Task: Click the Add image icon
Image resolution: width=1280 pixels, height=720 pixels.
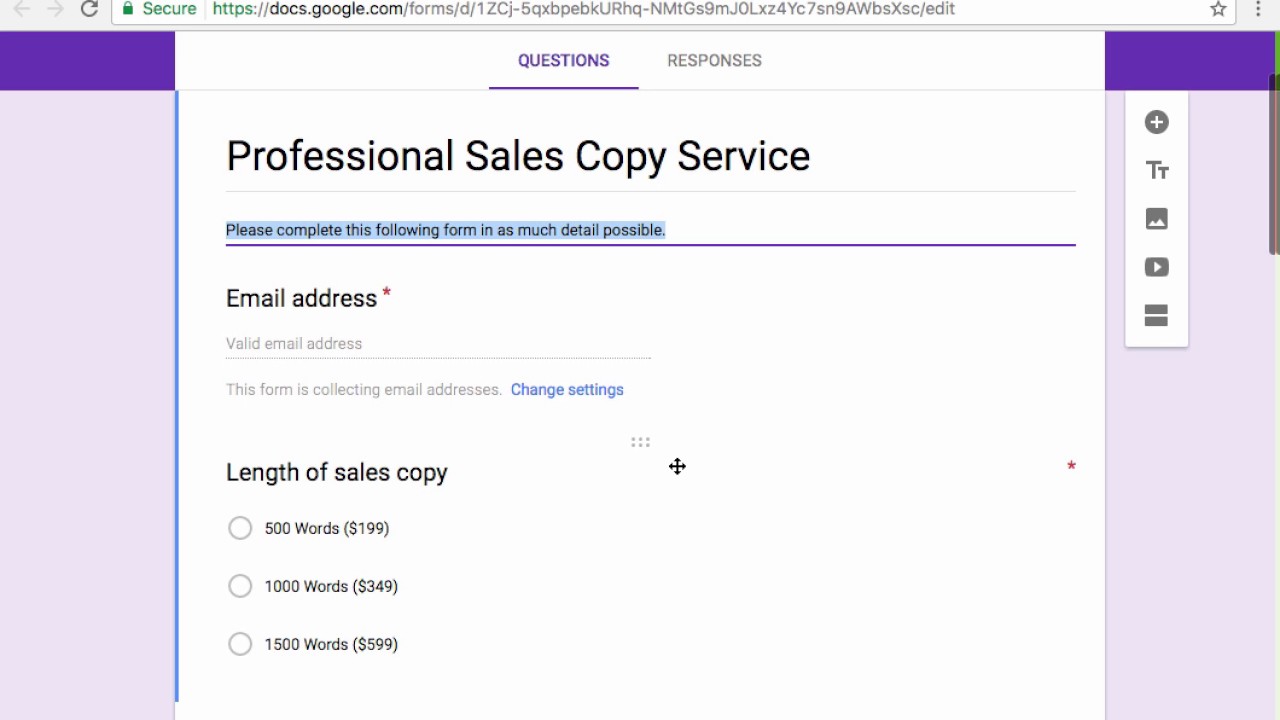Action: tap(1157, 219)
